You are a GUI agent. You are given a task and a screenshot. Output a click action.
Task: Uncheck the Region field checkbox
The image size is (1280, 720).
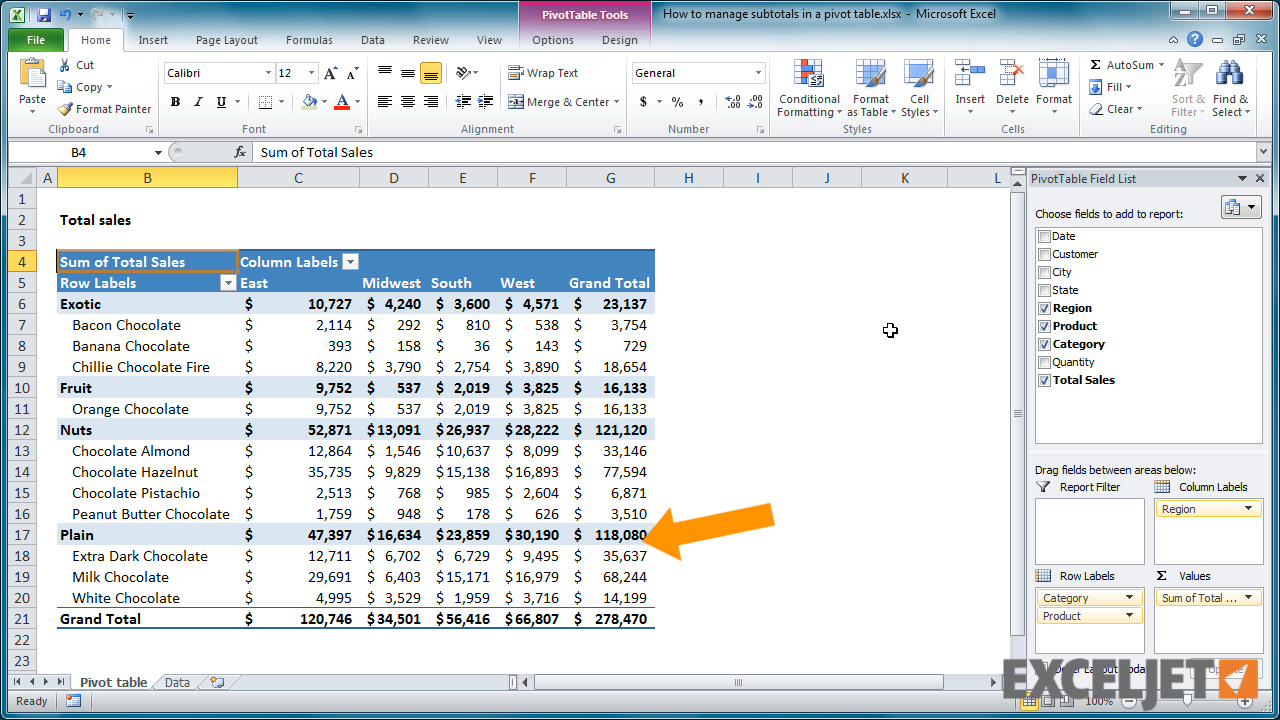pos(1044,308)
